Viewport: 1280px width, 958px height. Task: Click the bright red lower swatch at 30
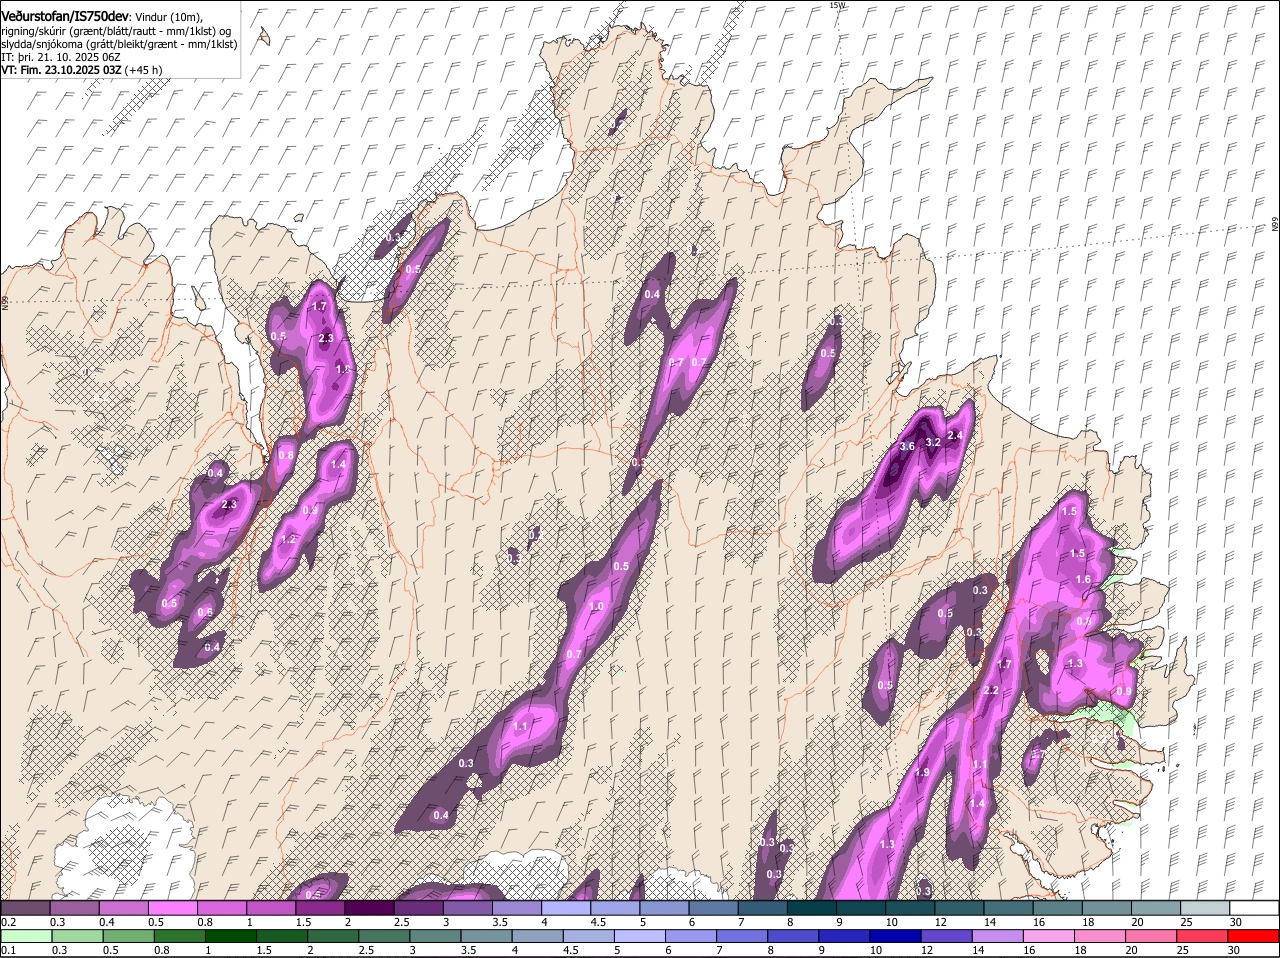tap(1253, 937)
